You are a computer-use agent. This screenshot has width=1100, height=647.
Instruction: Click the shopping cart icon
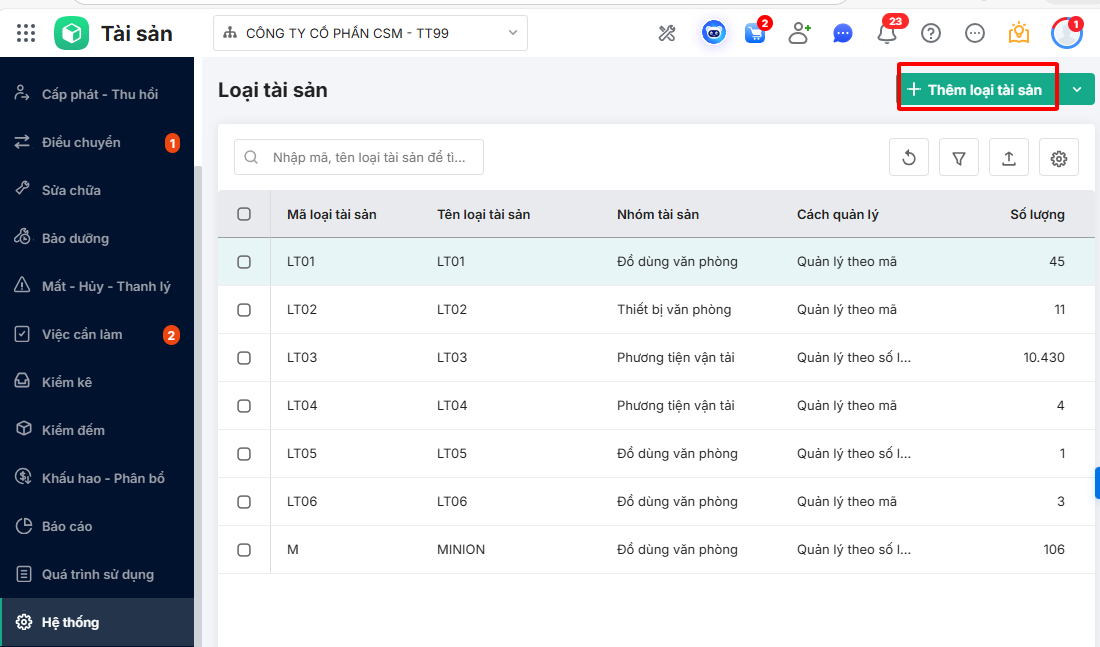click(755, 33)
